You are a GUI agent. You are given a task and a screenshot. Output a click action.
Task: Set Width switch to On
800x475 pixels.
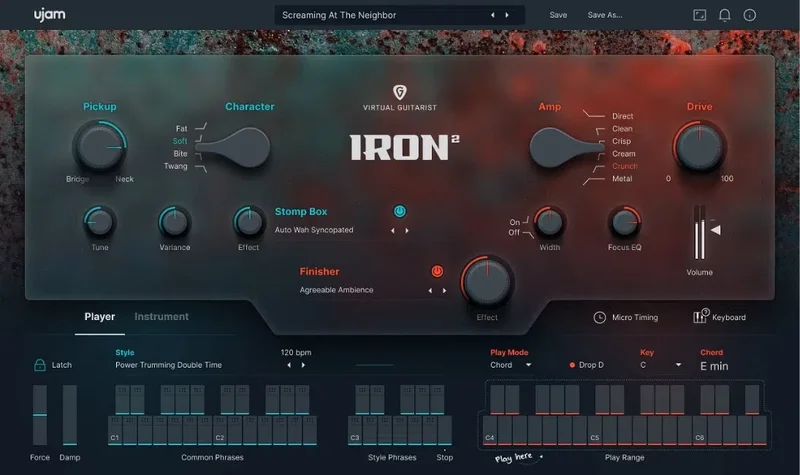point(515,222)
